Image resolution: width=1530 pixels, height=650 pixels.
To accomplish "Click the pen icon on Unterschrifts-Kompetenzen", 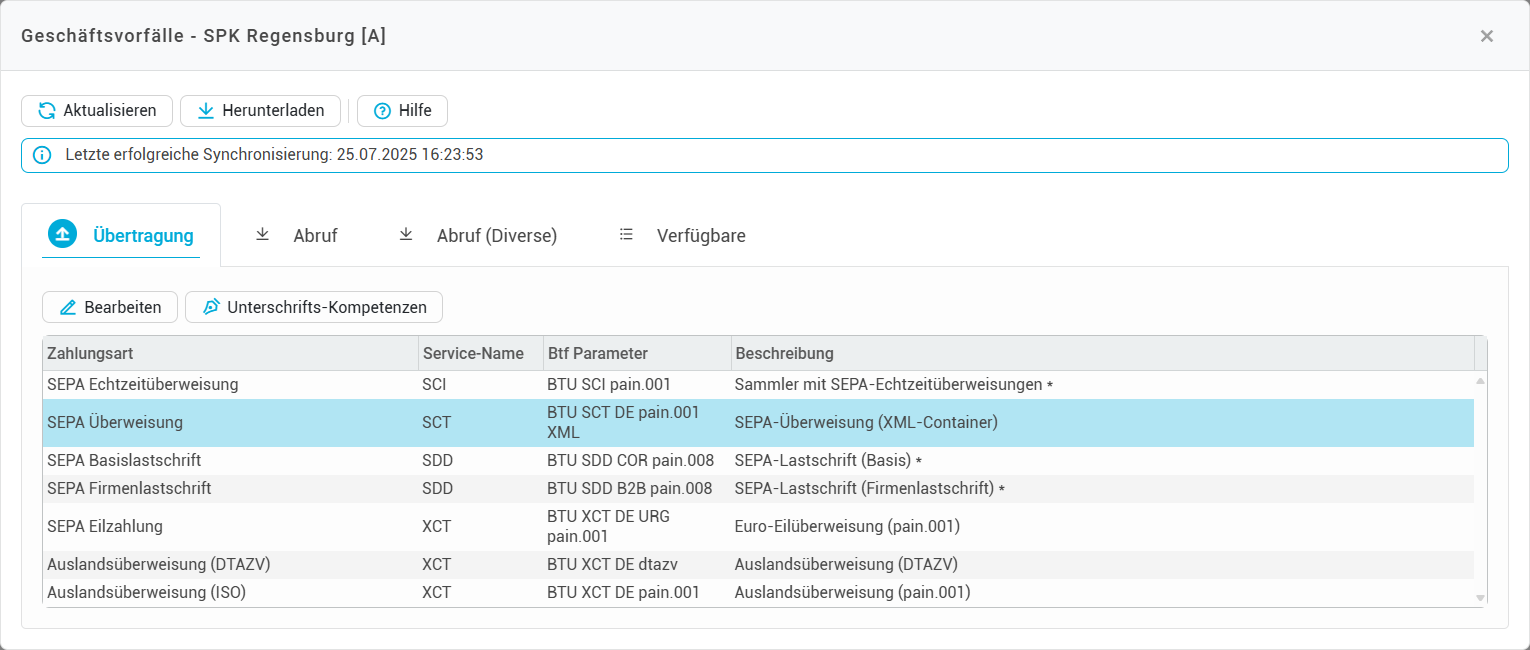I will [211, 307].
